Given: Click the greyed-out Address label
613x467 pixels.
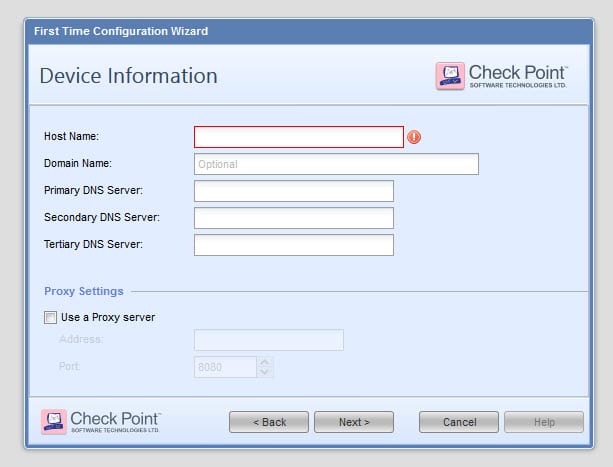Looking at the screenshot, I should click(81, 339).
